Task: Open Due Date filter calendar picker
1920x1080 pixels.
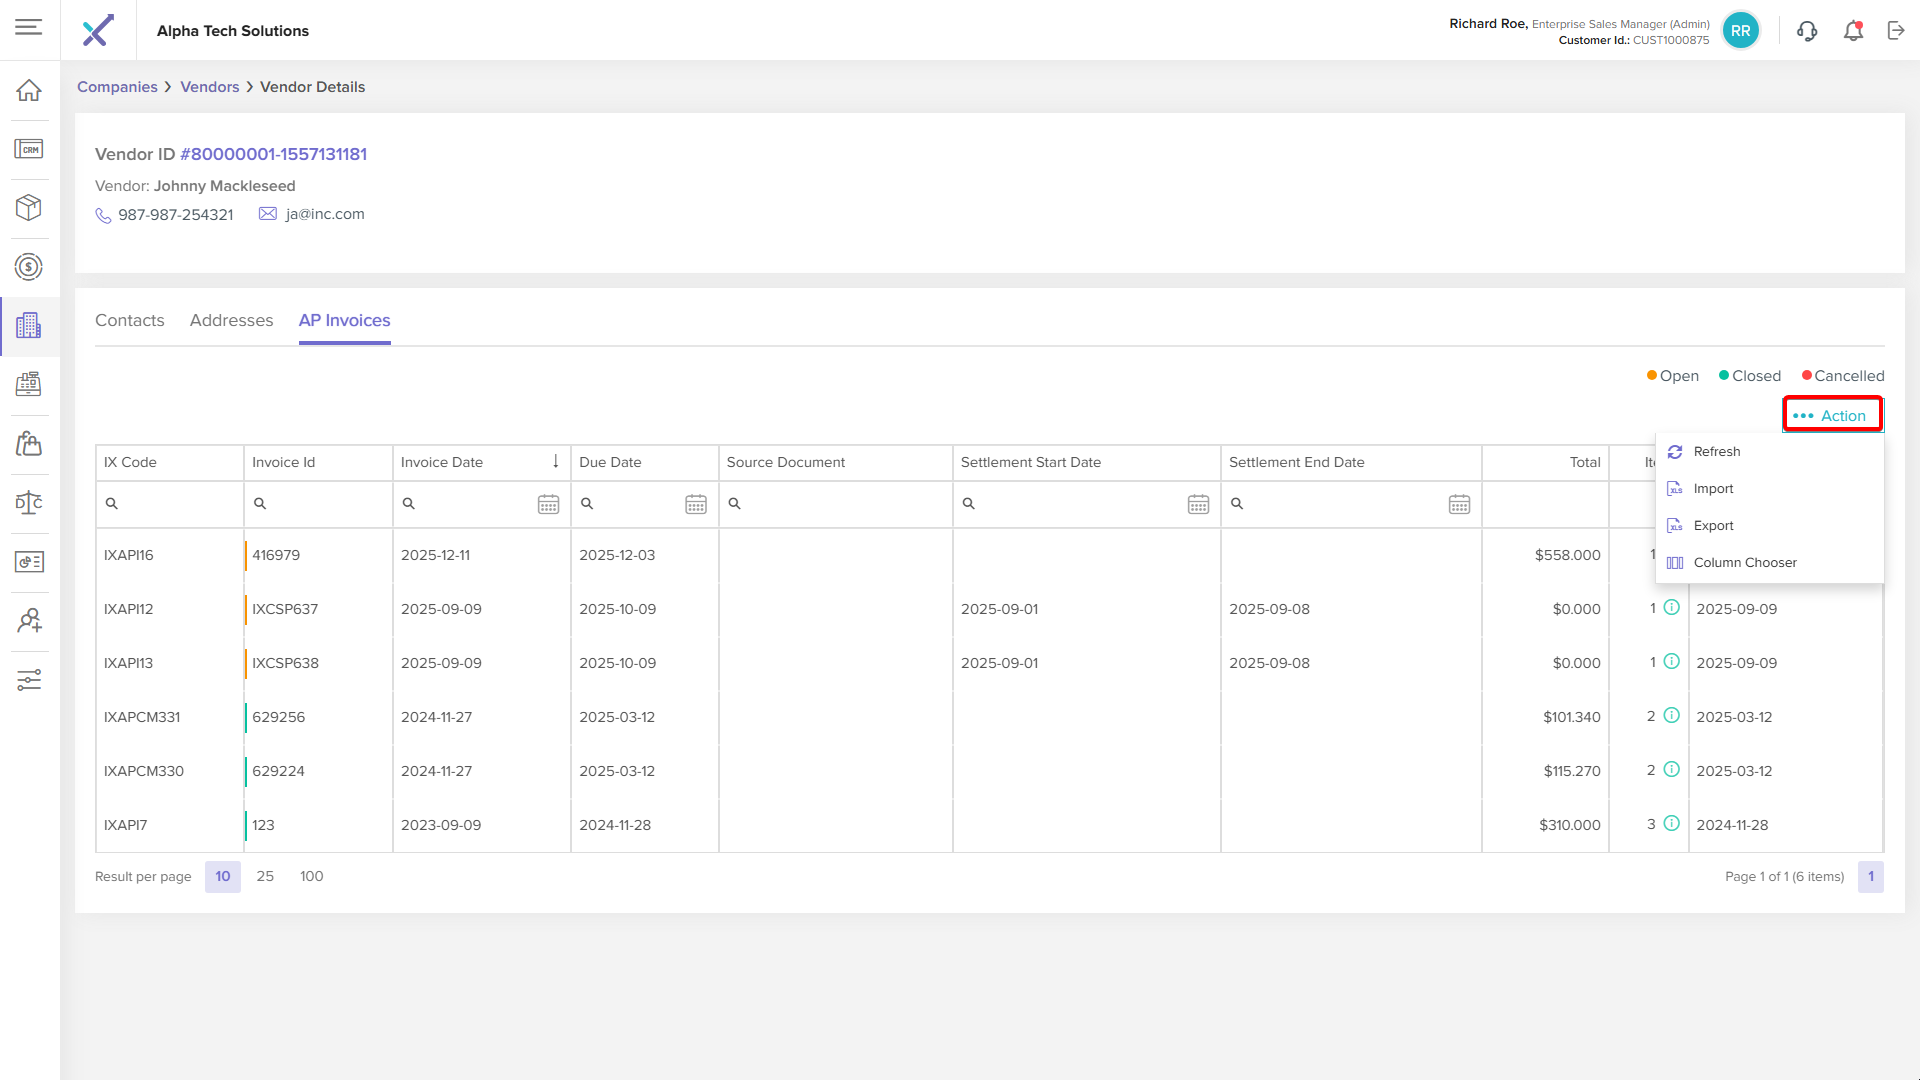Action: click(696, 504)
